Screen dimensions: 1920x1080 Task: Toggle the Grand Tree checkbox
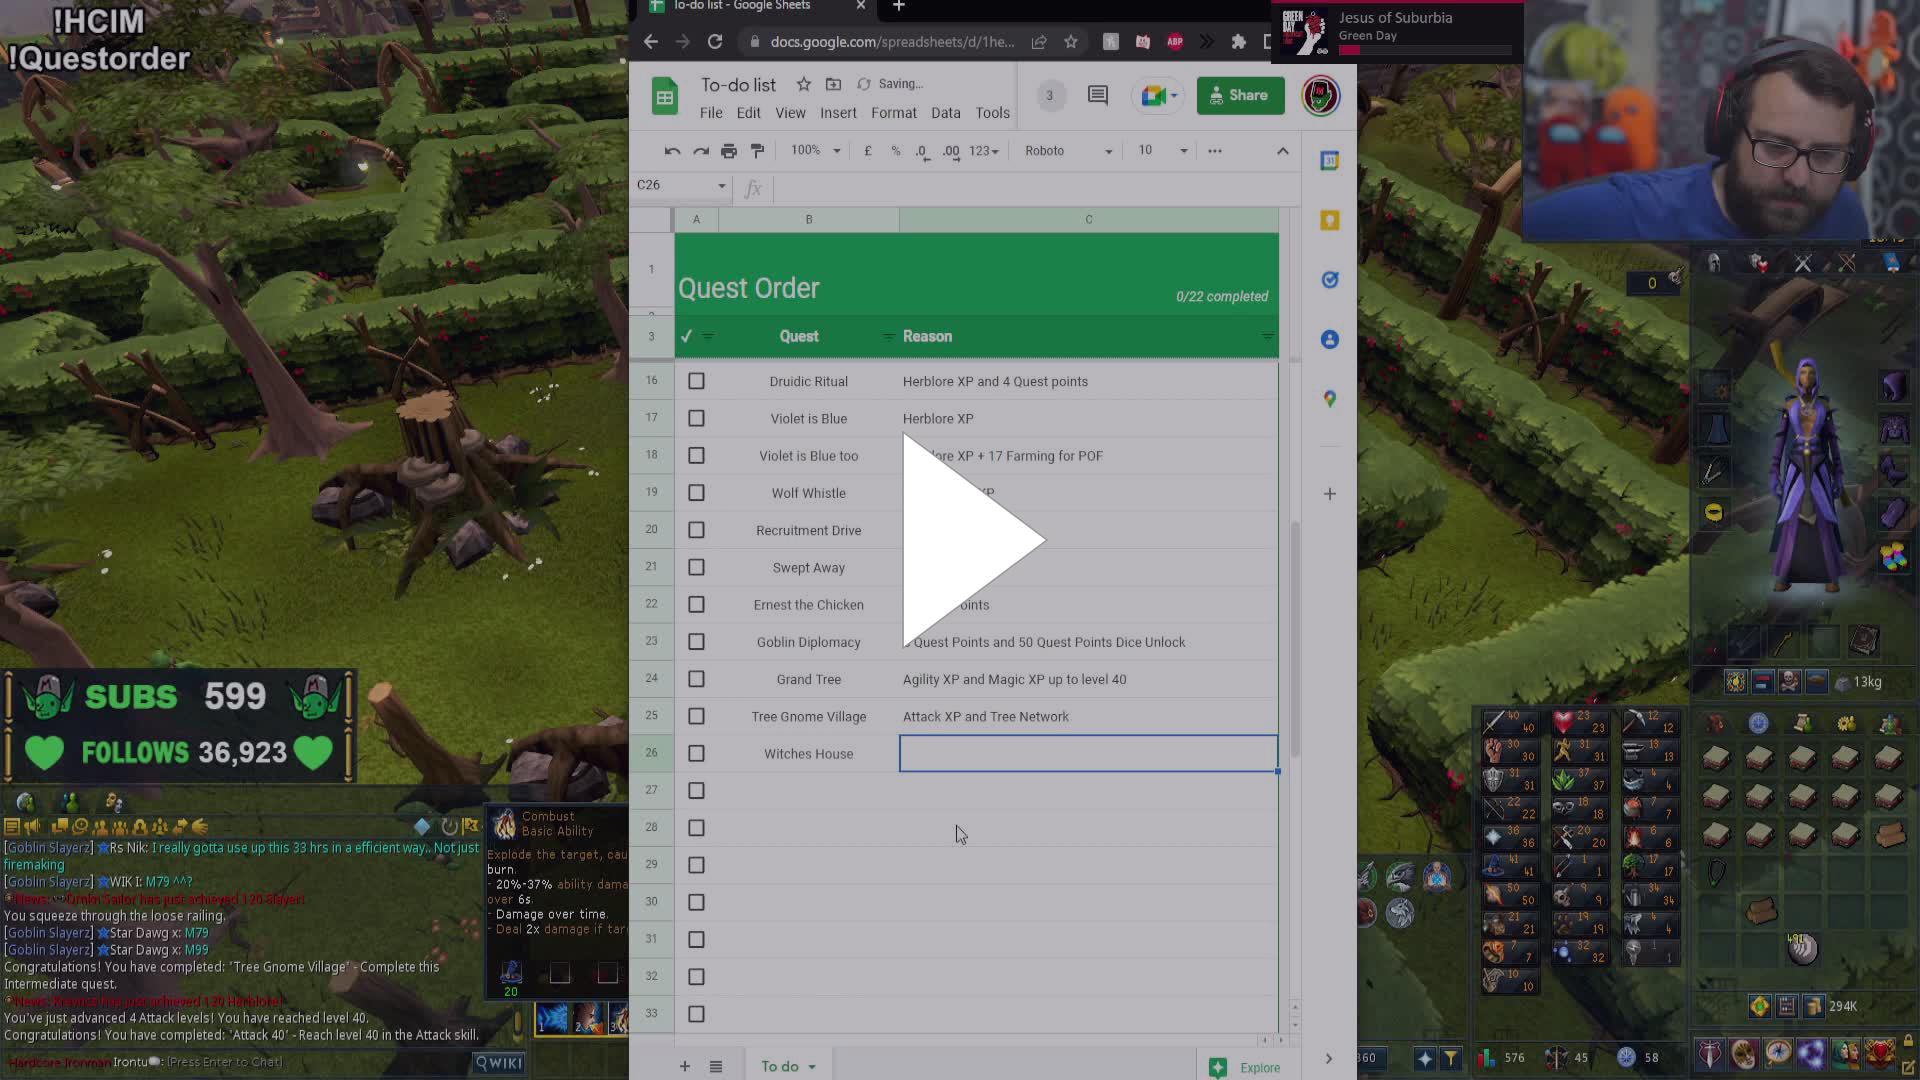(696, 679)
